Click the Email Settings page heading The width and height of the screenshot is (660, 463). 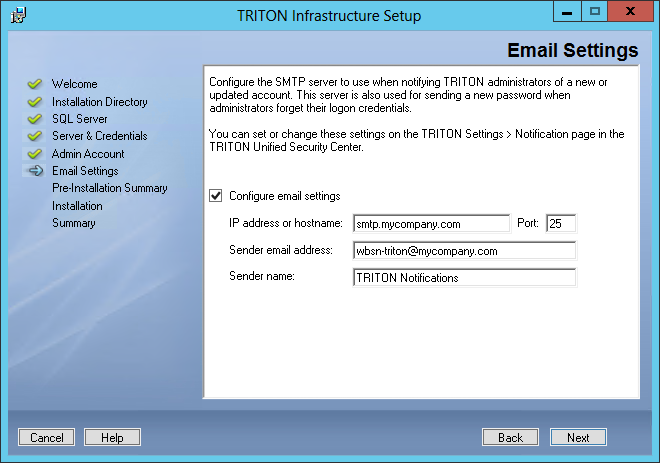pos(572,50)
